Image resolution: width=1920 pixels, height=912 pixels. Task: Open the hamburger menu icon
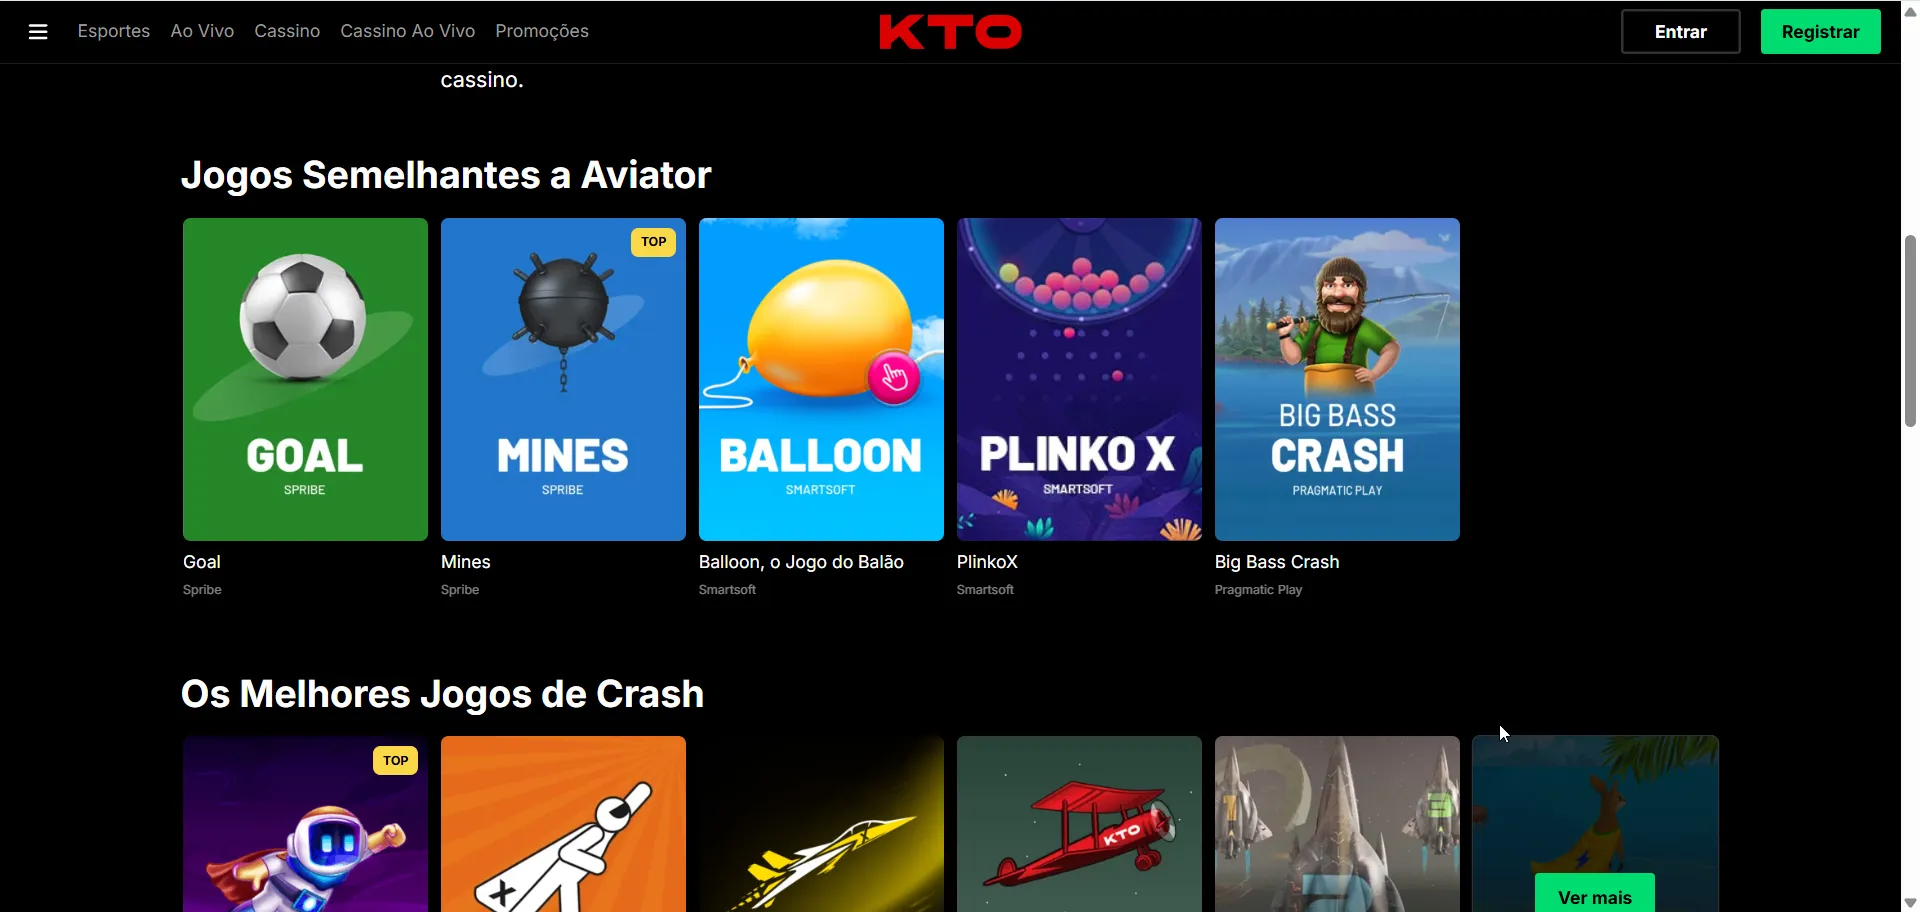pyautogui.click(x=38, y=32)
